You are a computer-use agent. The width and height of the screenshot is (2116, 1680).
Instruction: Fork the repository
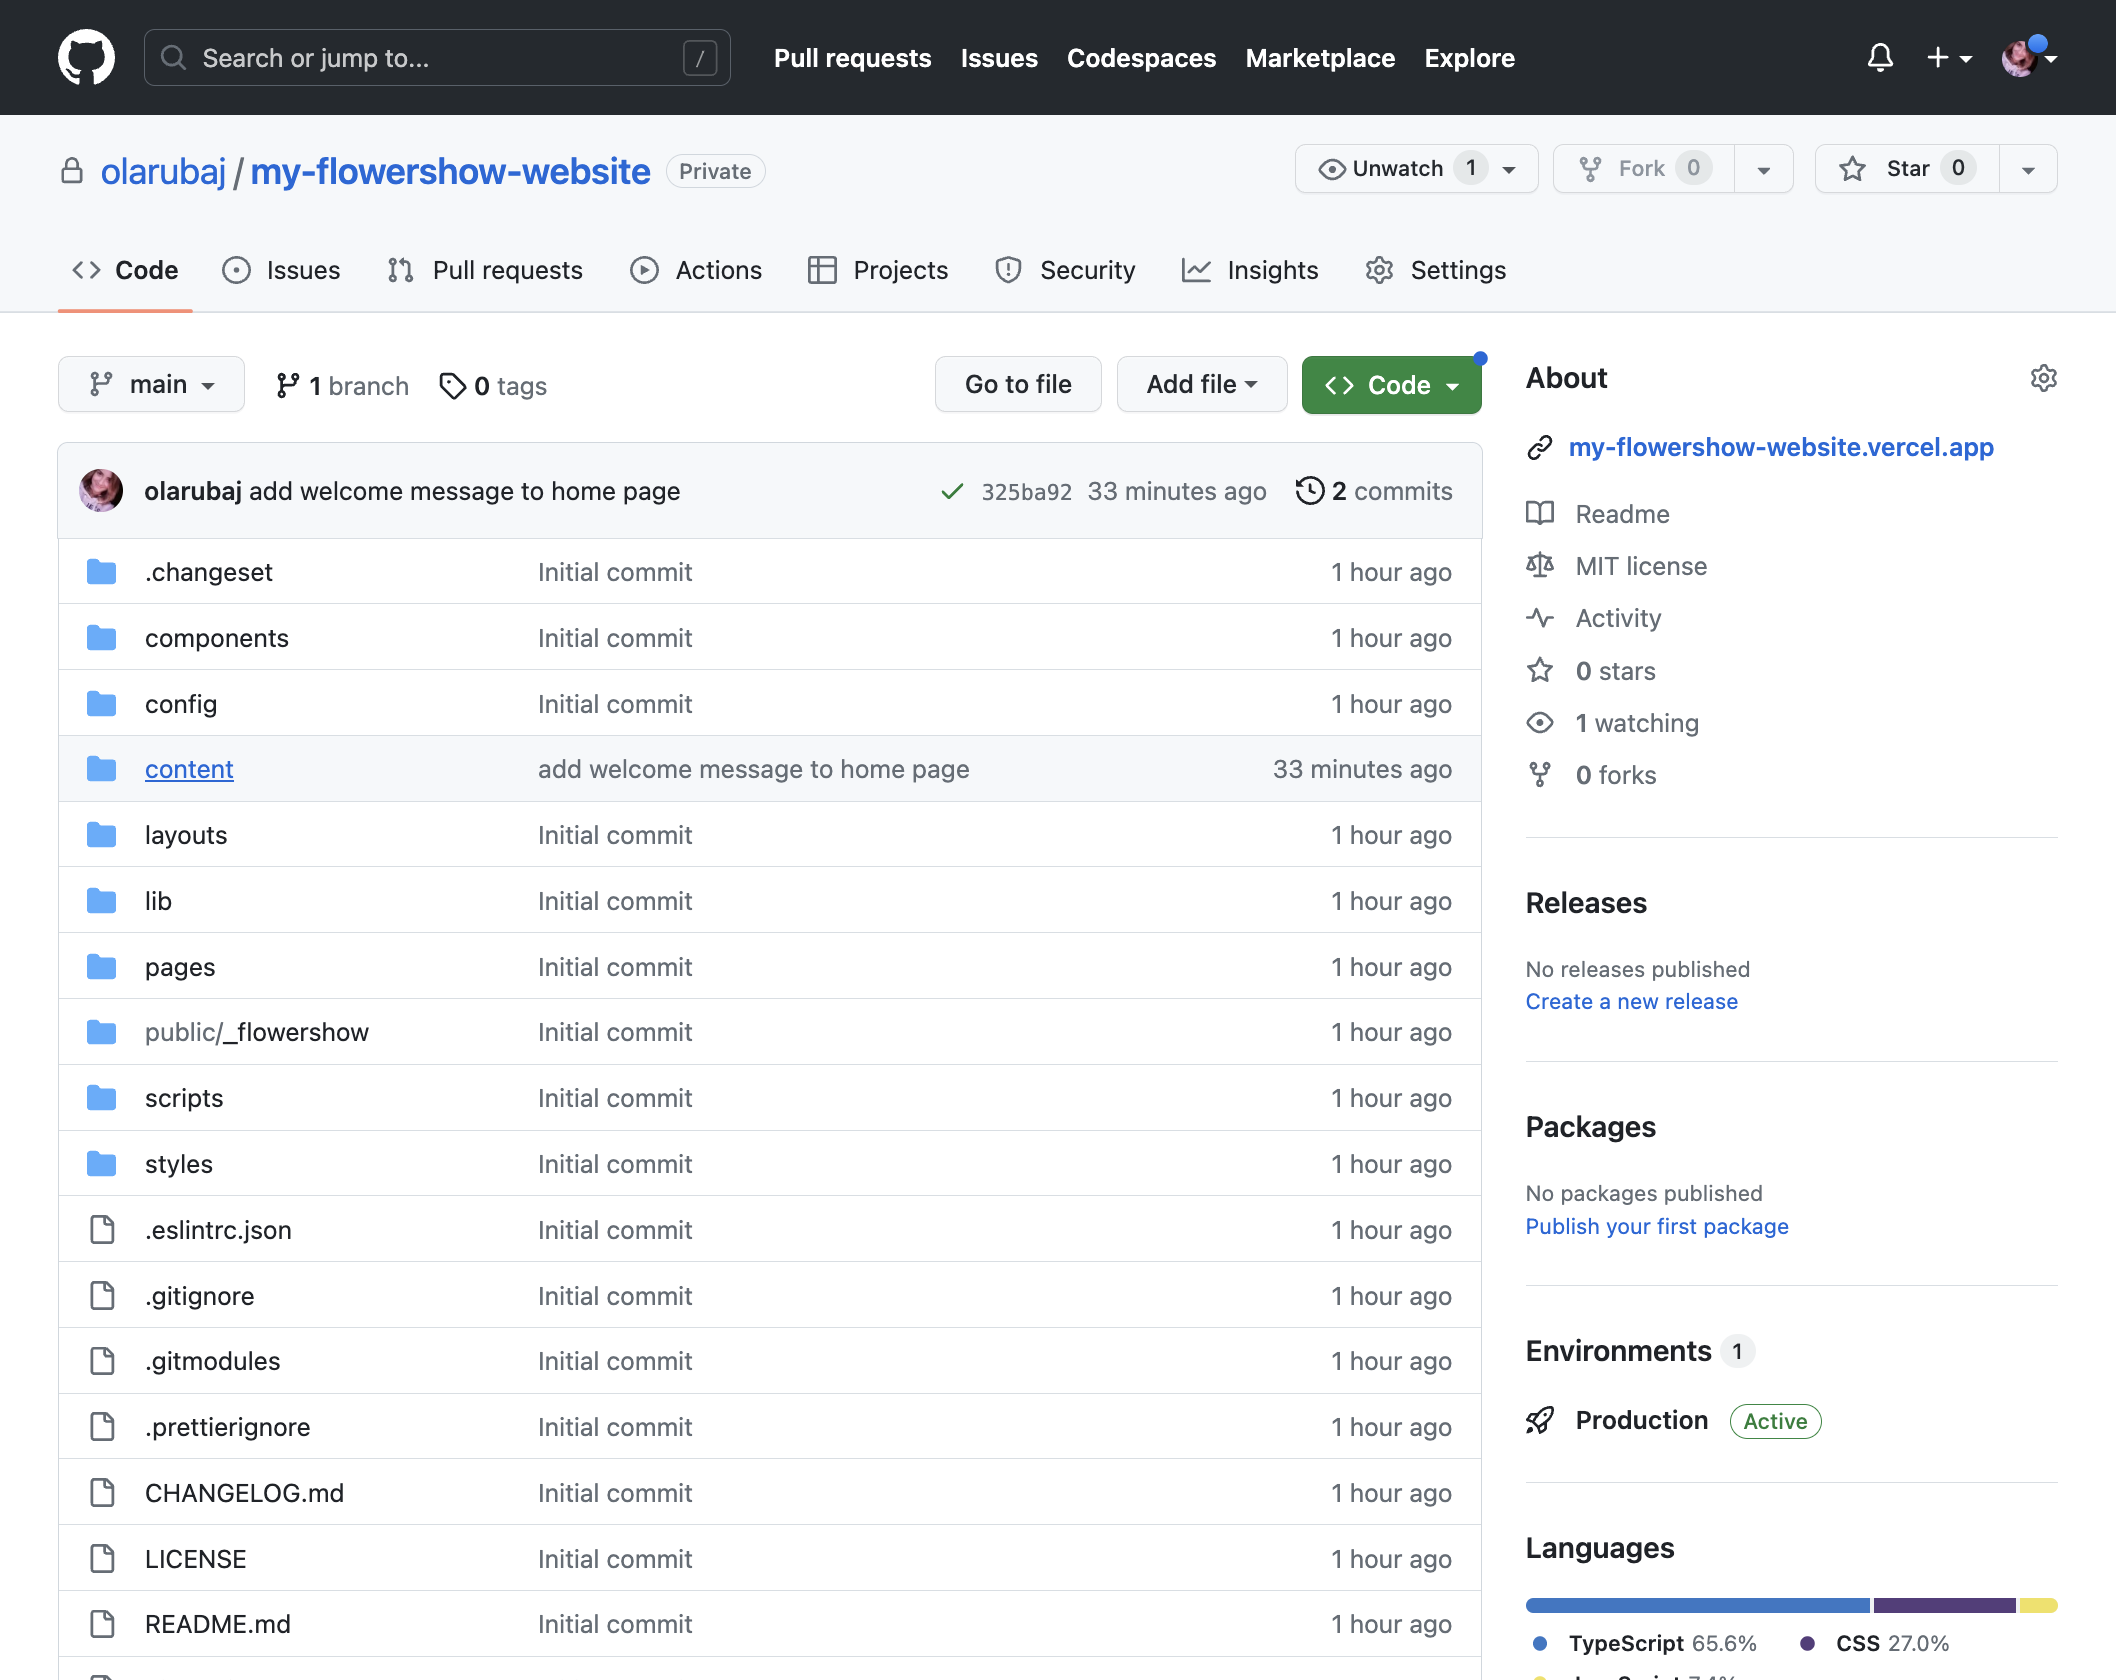(x=1644, y=169)
